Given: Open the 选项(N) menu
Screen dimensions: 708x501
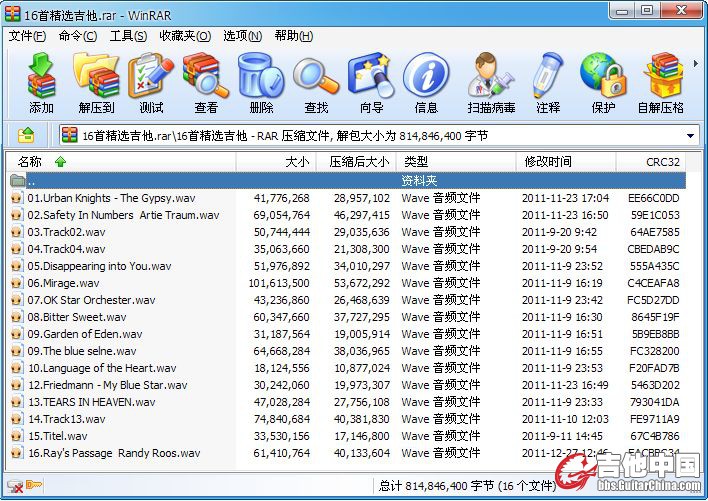Looking at the screenshot, I should [x=242, y=36].
